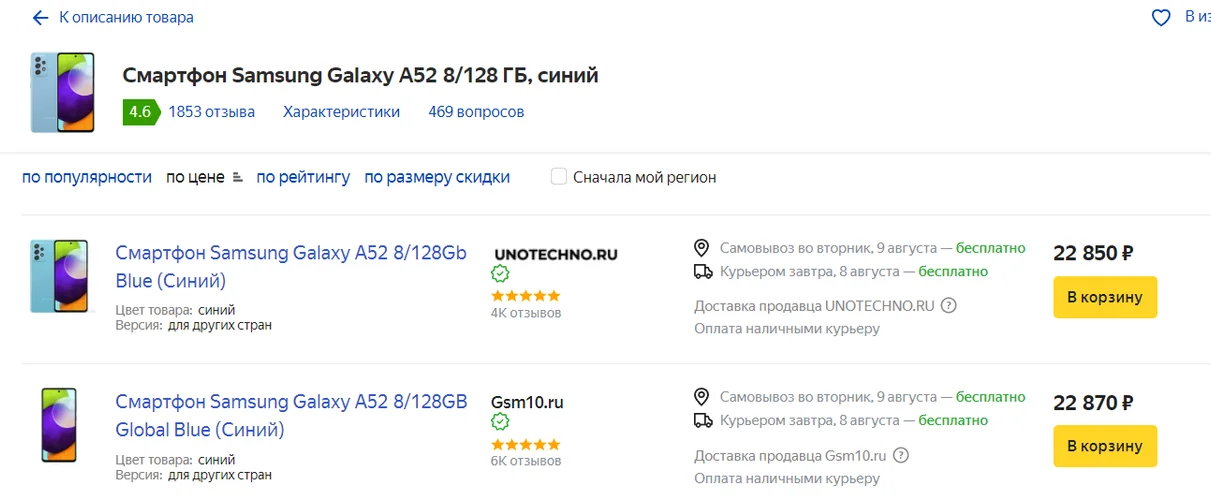Open the UNOTECHNO.RU offer phone thumbnail
The image size is (1211, 500).
[x=59, y=277]
